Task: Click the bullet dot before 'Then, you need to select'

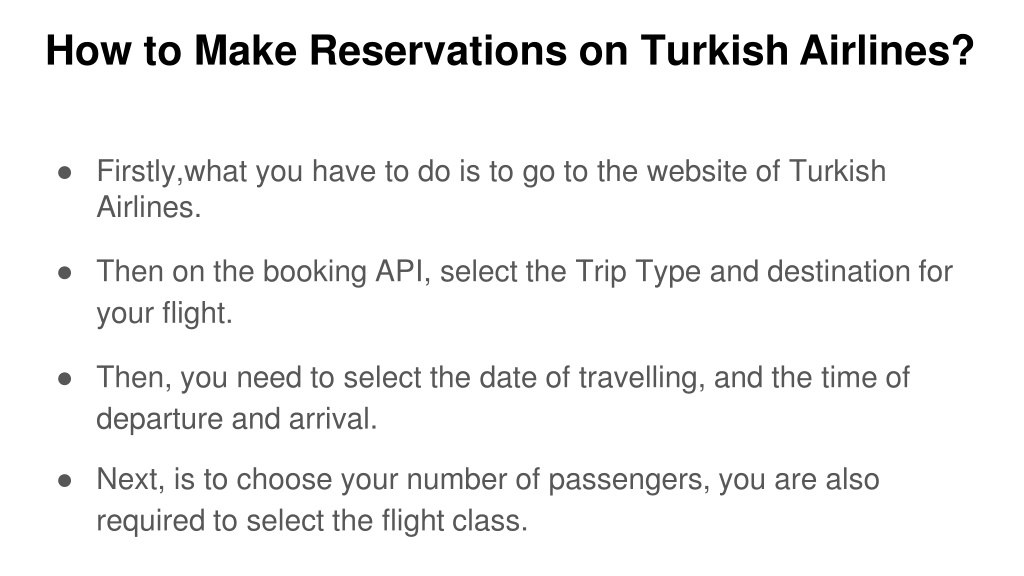Action: click(x=65, y=379)
